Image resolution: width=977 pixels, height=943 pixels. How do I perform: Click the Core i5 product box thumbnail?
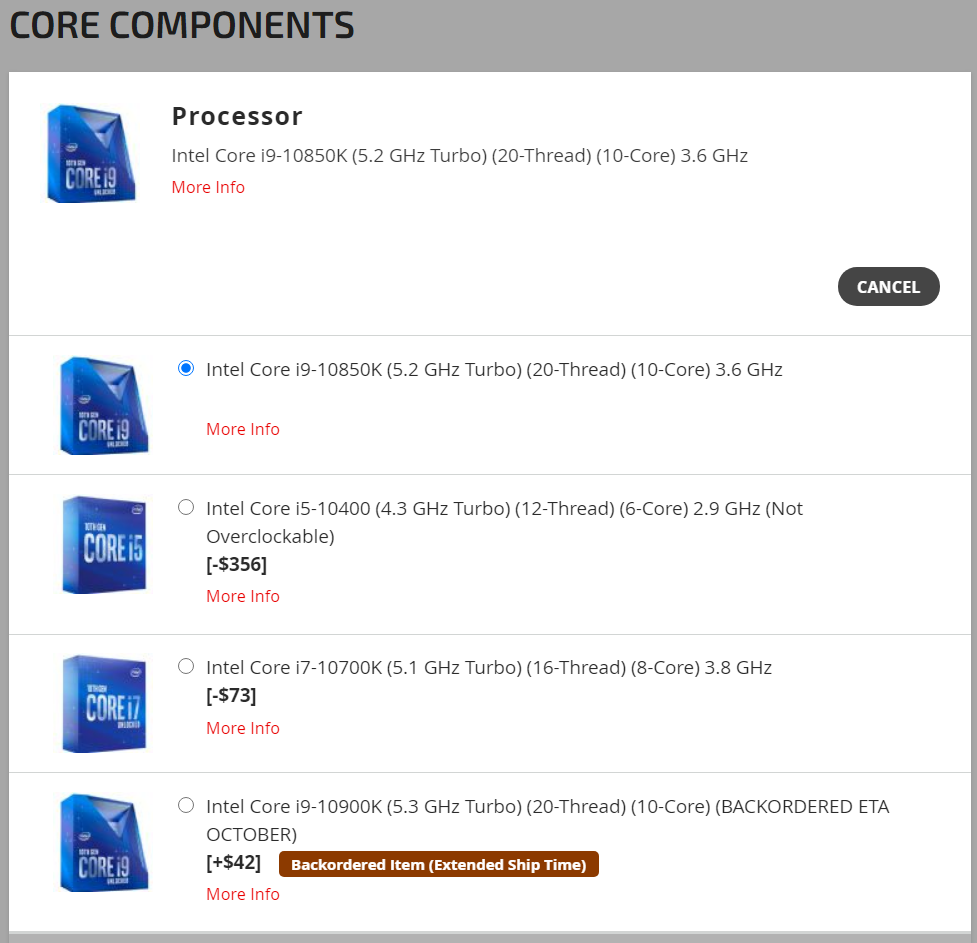(104, 543)
